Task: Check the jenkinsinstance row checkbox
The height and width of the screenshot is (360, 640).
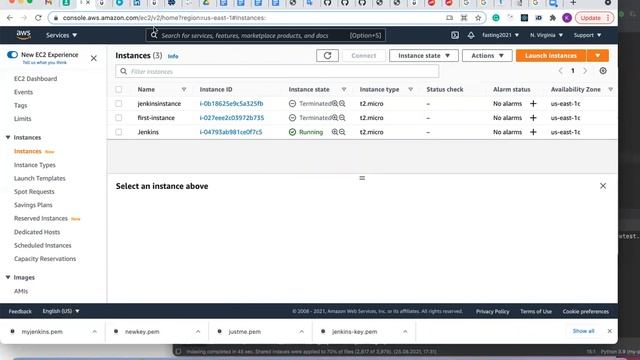Action: click(118, 104)
